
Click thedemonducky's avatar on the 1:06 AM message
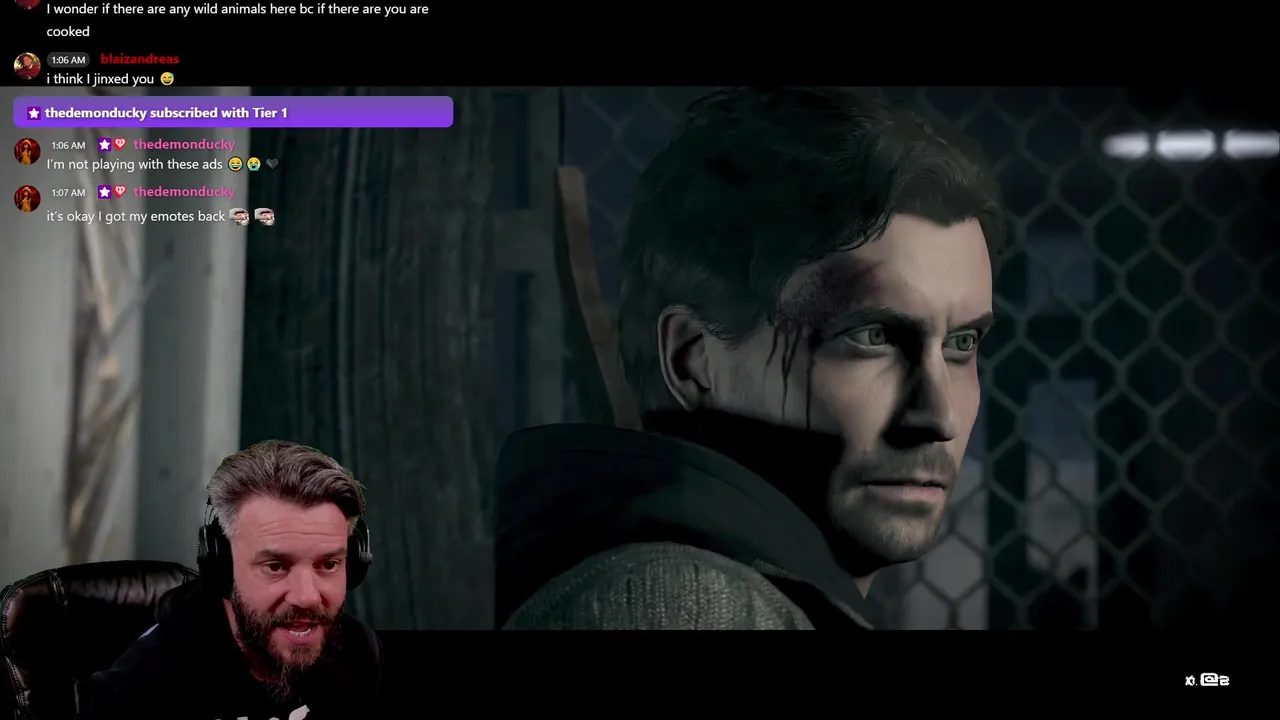(27, 151)
